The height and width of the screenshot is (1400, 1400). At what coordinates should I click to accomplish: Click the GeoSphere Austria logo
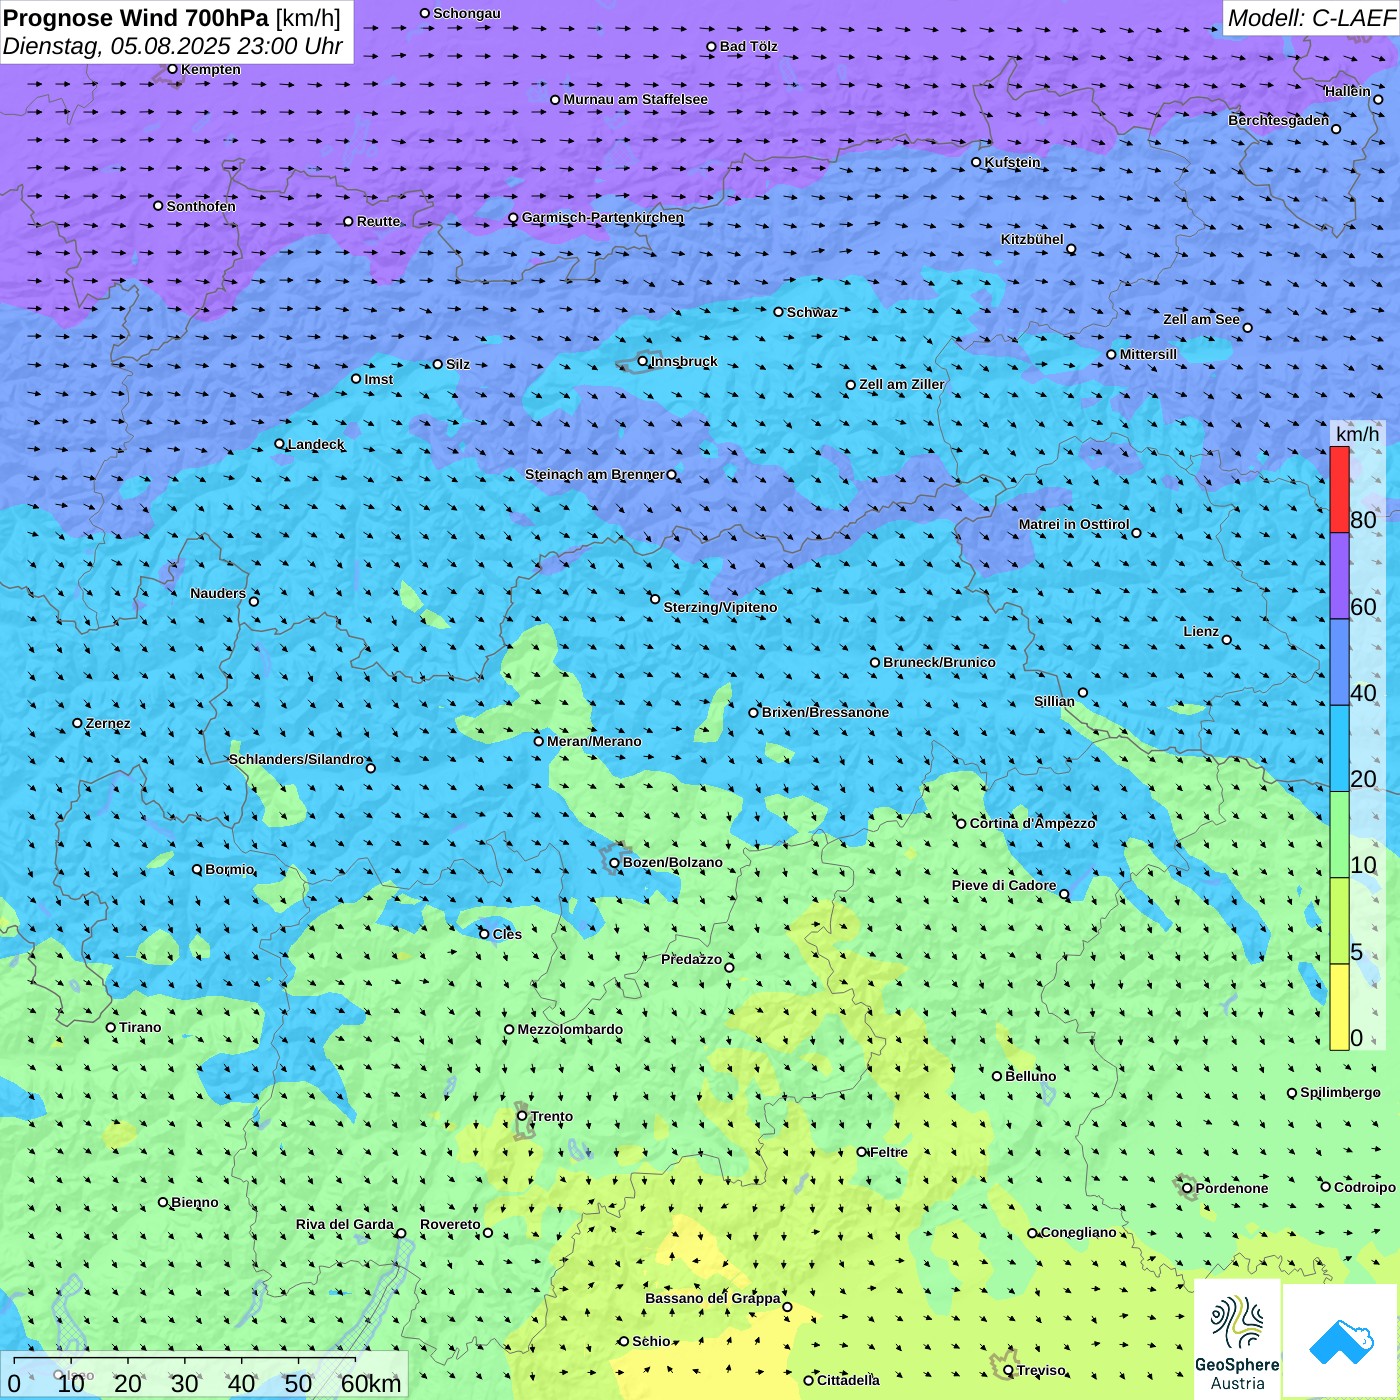pyautogui.click(x=1237, y=1339)
